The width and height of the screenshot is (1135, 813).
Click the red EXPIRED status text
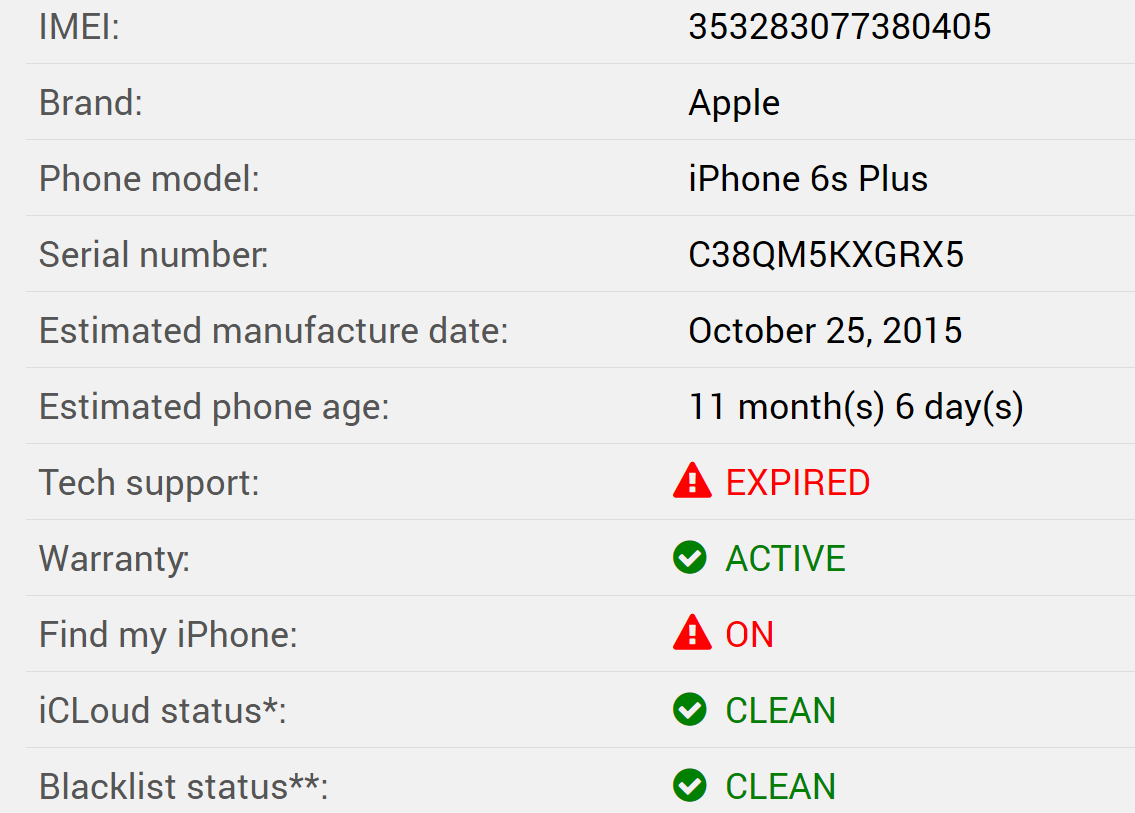pos(797,483)
